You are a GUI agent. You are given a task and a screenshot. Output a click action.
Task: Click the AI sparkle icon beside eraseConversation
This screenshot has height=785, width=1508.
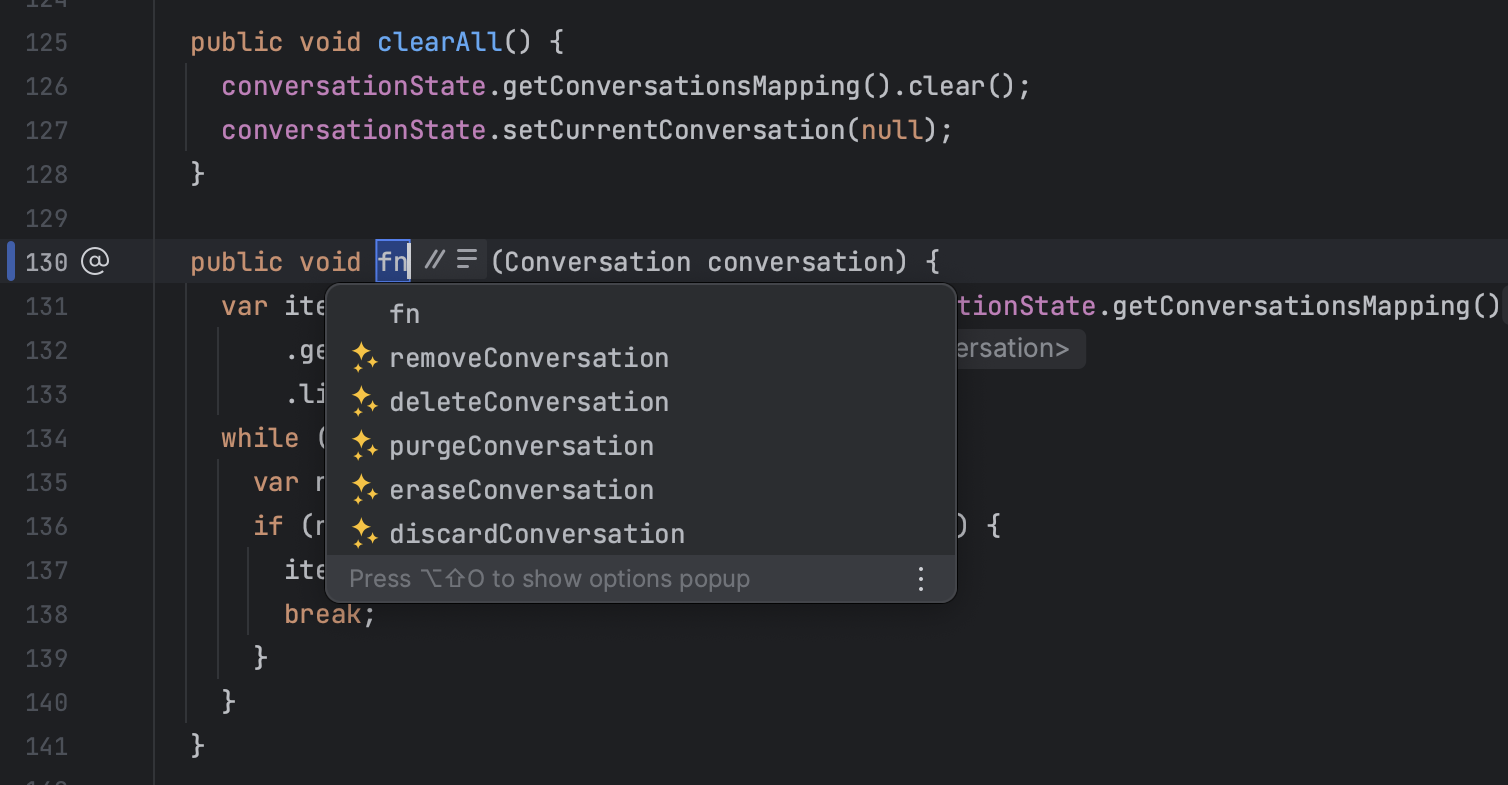[365, 490]
